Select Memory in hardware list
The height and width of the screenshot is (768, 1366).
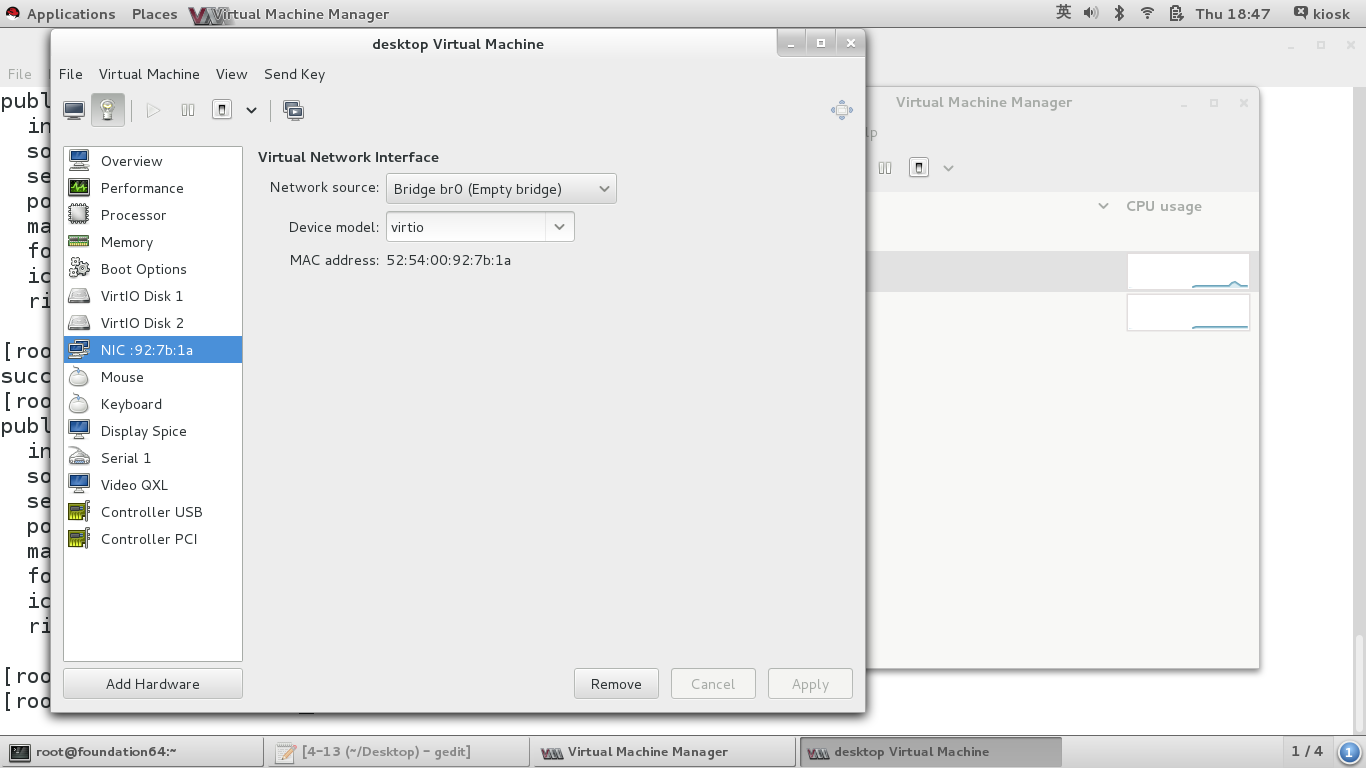pyautogui.click(x=153, y=242)
